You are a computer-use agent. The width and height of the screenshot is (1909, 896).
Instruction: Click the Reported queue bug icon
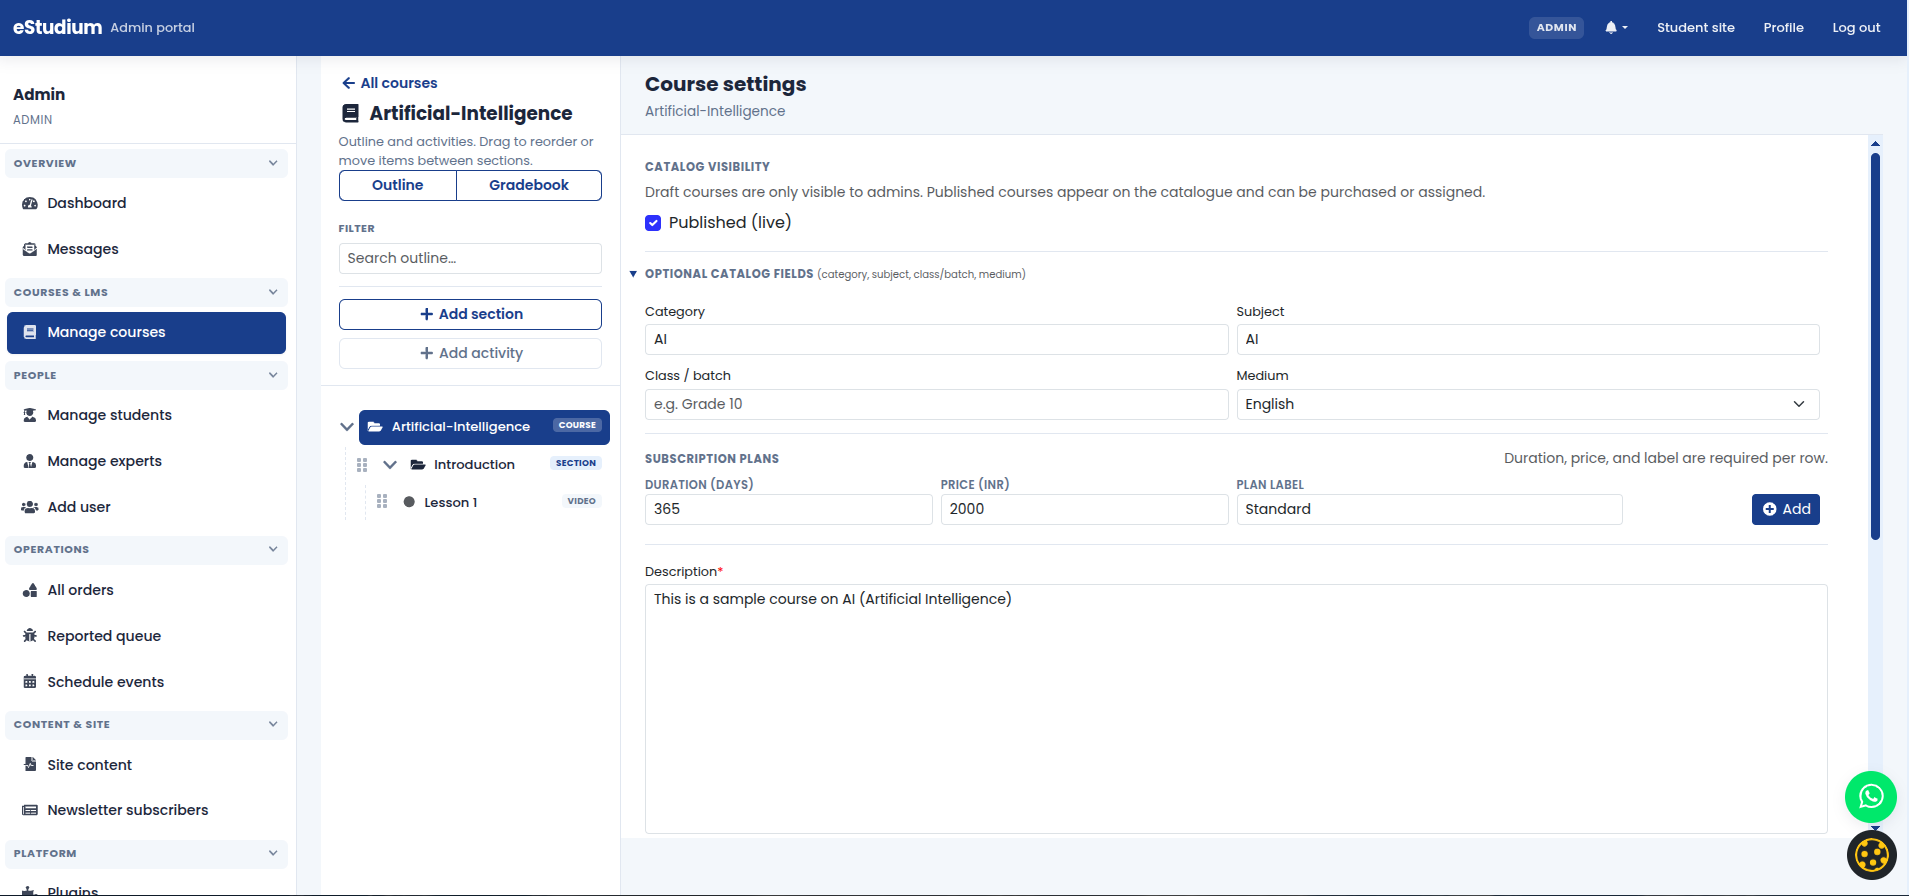tap(30, 636)
